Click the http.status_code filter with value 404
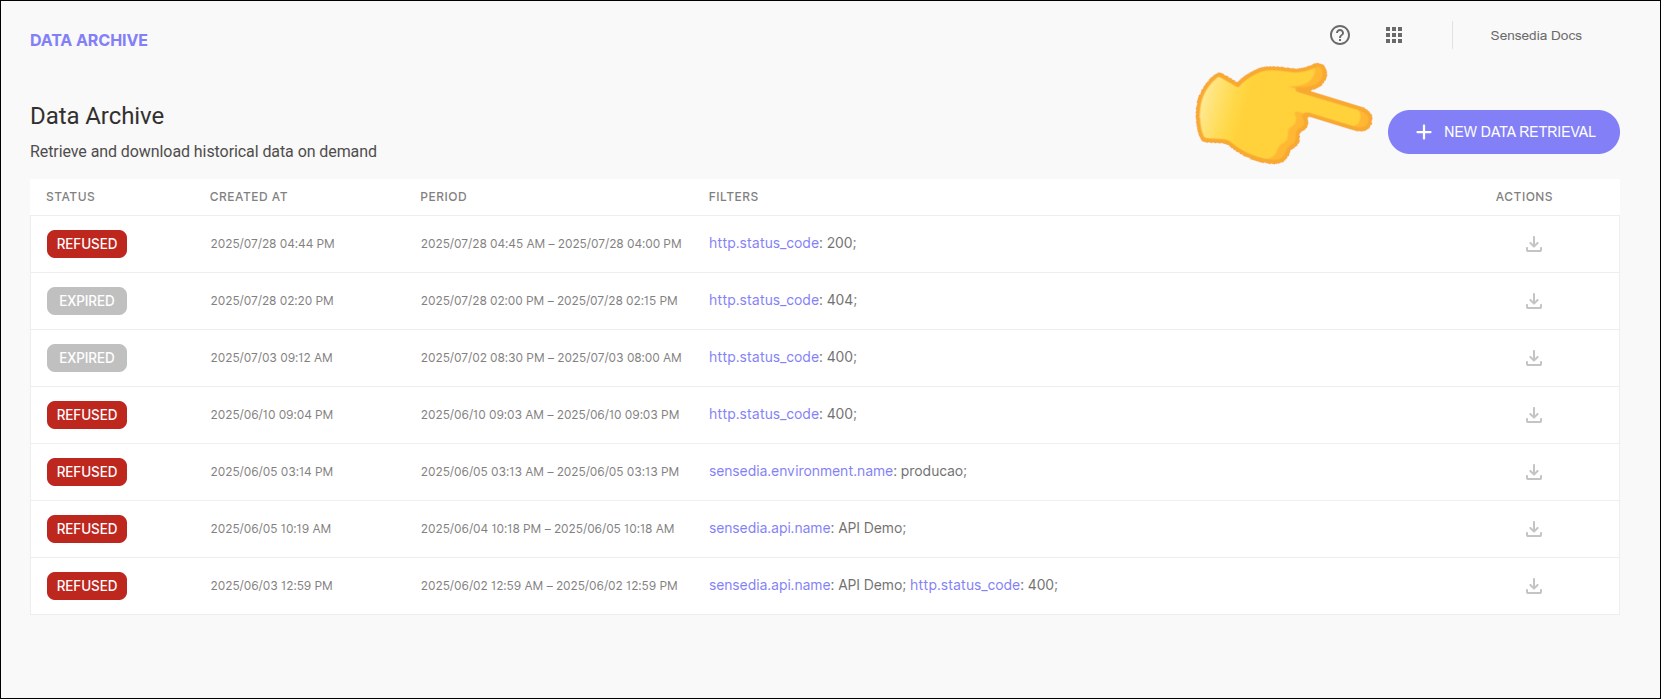1661x699 pixels. (764, 300)
